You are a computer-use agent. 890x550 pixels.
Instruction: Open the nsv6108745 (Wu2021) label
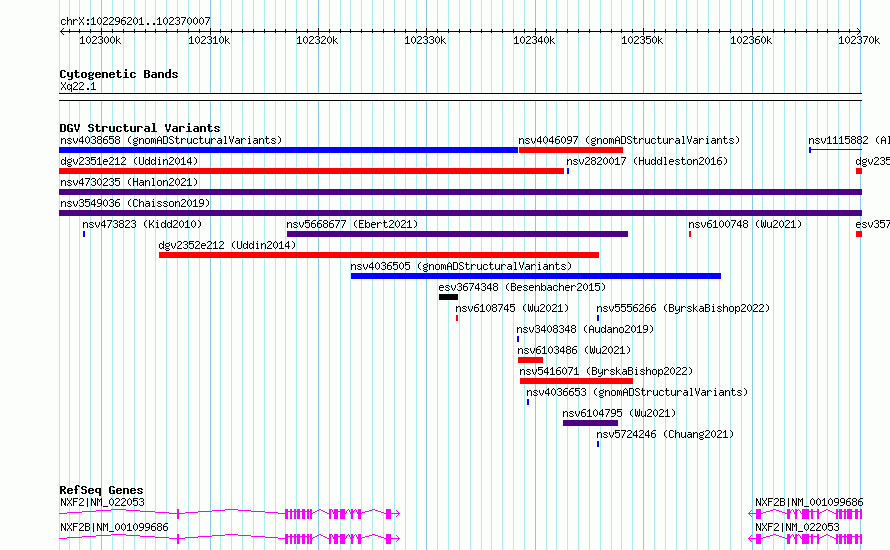(512, 308)
